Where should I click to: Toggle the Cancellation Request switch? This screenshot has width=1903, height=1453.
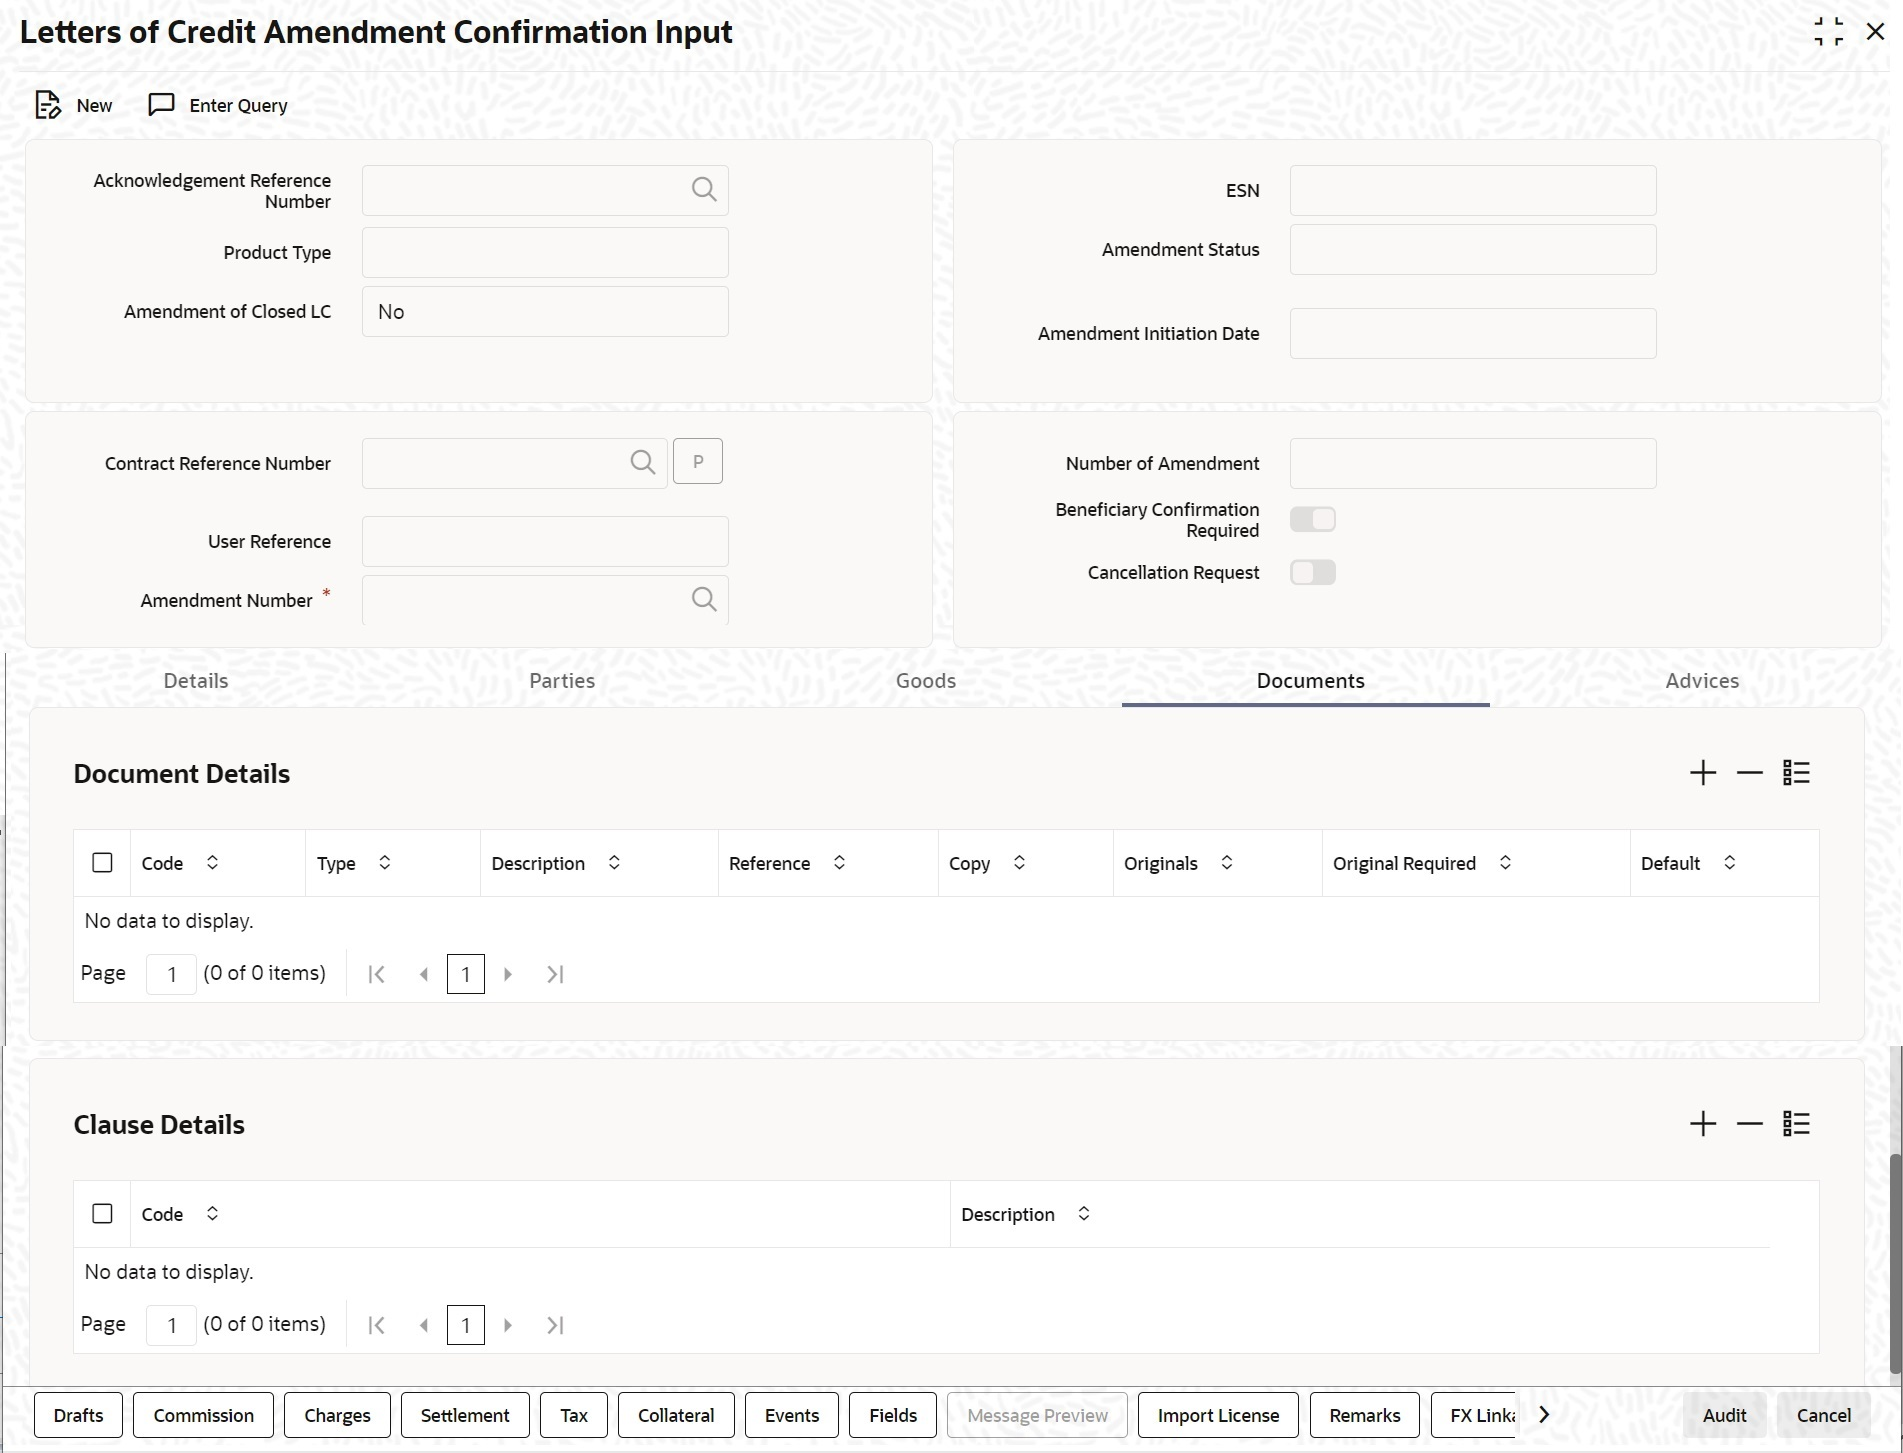tap(1313, 572)
